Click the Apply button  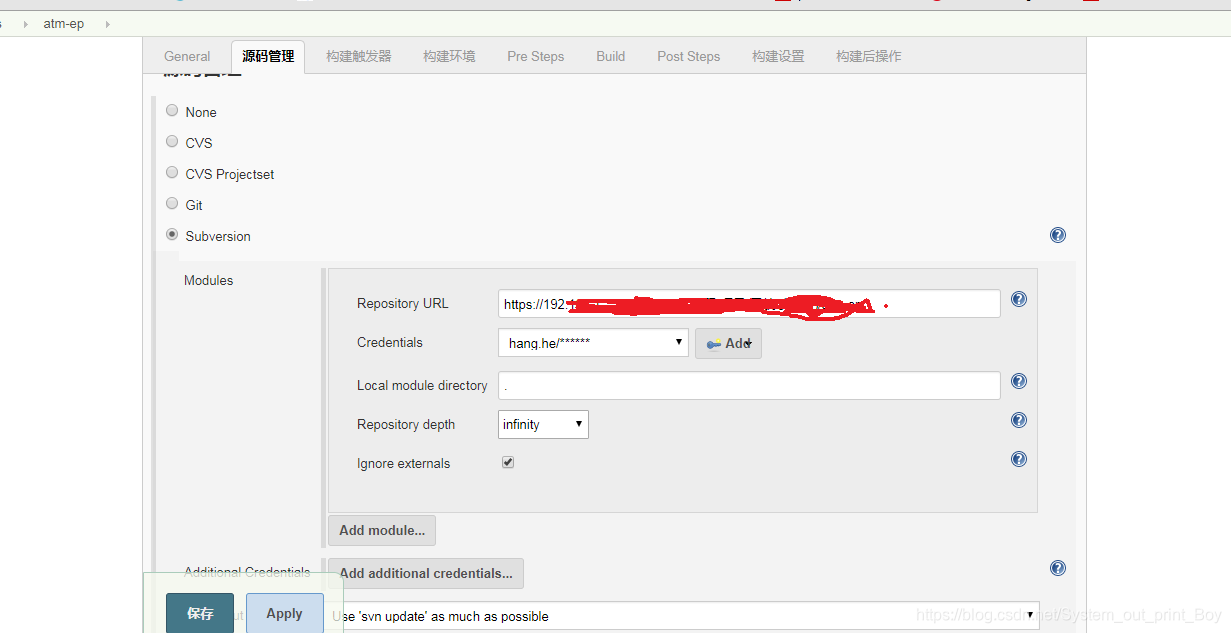tap(285, 613)
